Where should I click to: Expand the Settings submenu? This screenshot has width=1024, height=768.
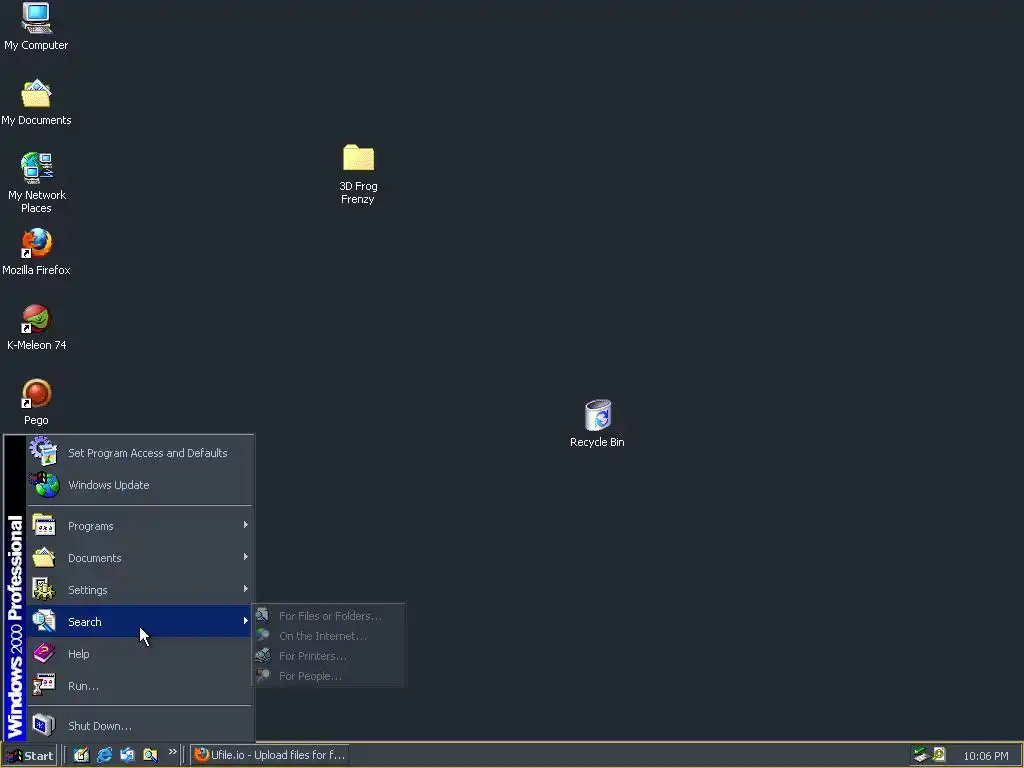pyautogui.click(x=140, y=590)
